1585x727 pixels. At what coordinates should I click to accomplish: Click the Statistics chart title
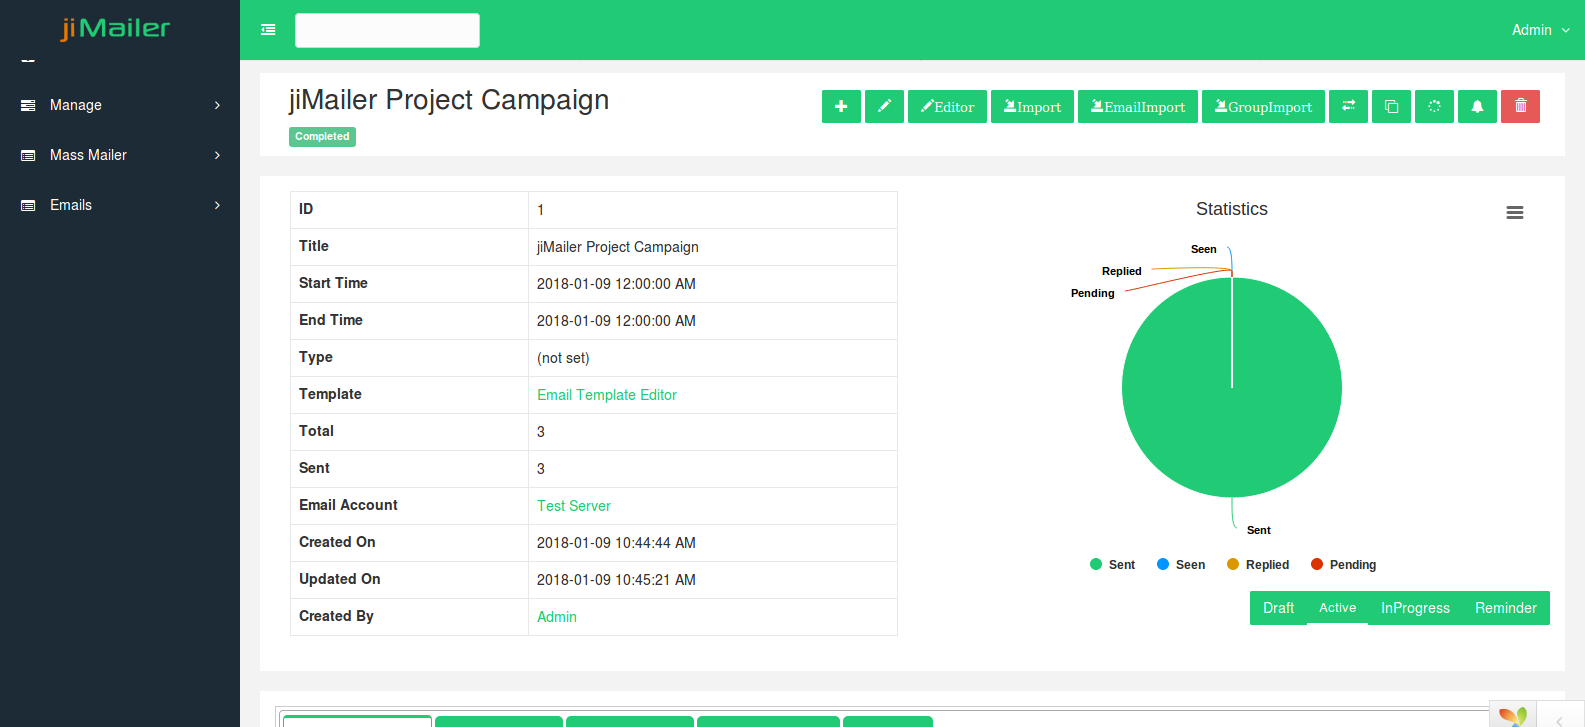tap(1232, 209)
